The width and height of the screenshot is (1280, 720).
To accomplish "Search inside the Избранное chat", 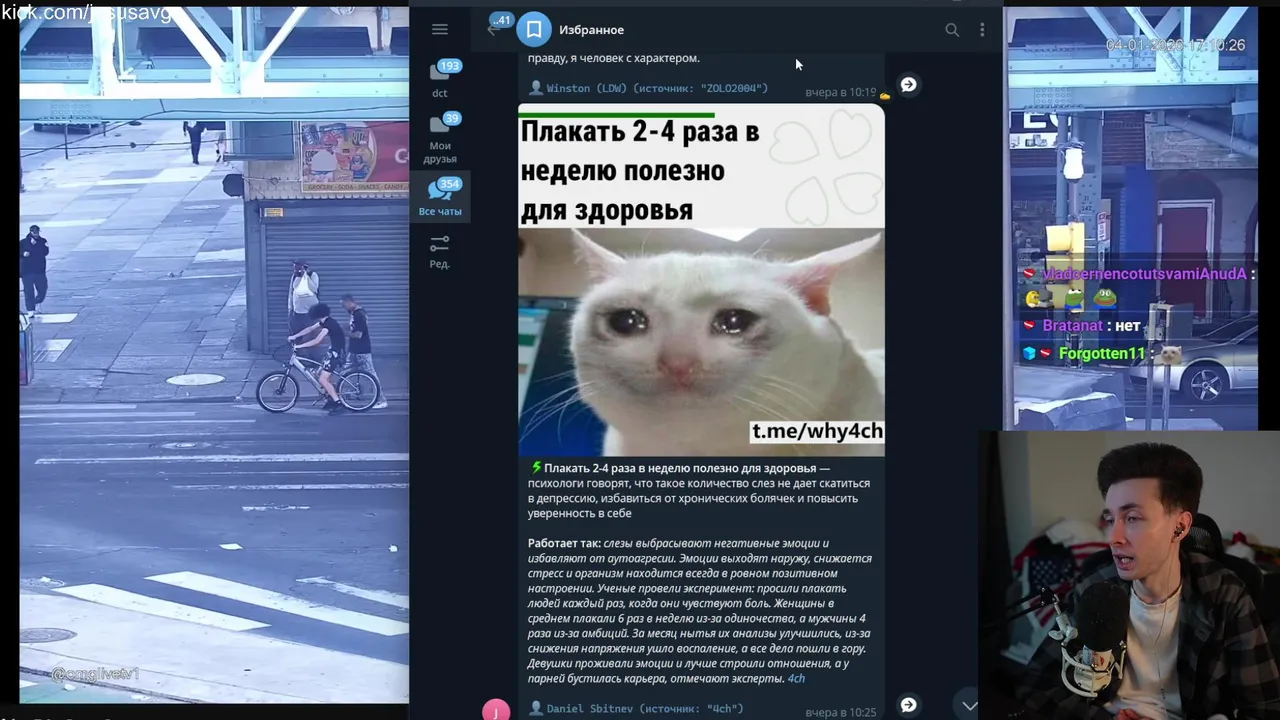I will pyautogui.click(x=952, y=30).
